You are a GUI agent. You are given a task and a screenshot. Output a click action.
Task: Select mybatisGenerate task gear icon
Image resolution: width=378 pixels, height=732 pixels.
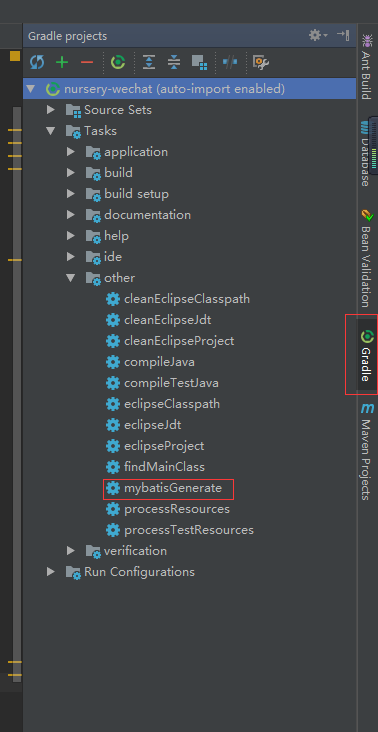[x=113, y=488]
